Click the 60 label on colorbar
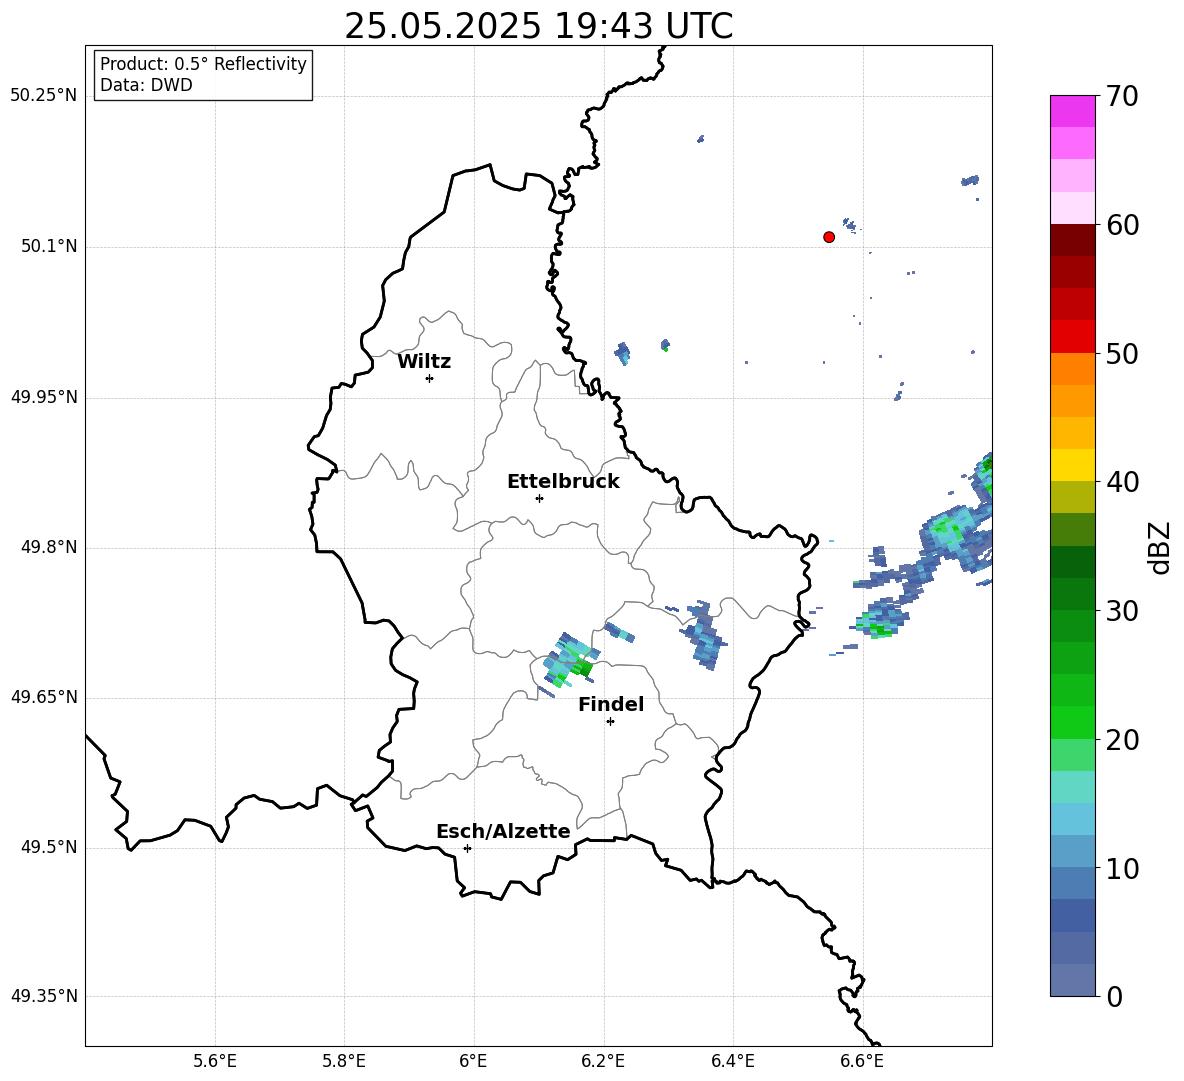The height and width of the screenshot is (1081, 1184). pos(1122,225)
